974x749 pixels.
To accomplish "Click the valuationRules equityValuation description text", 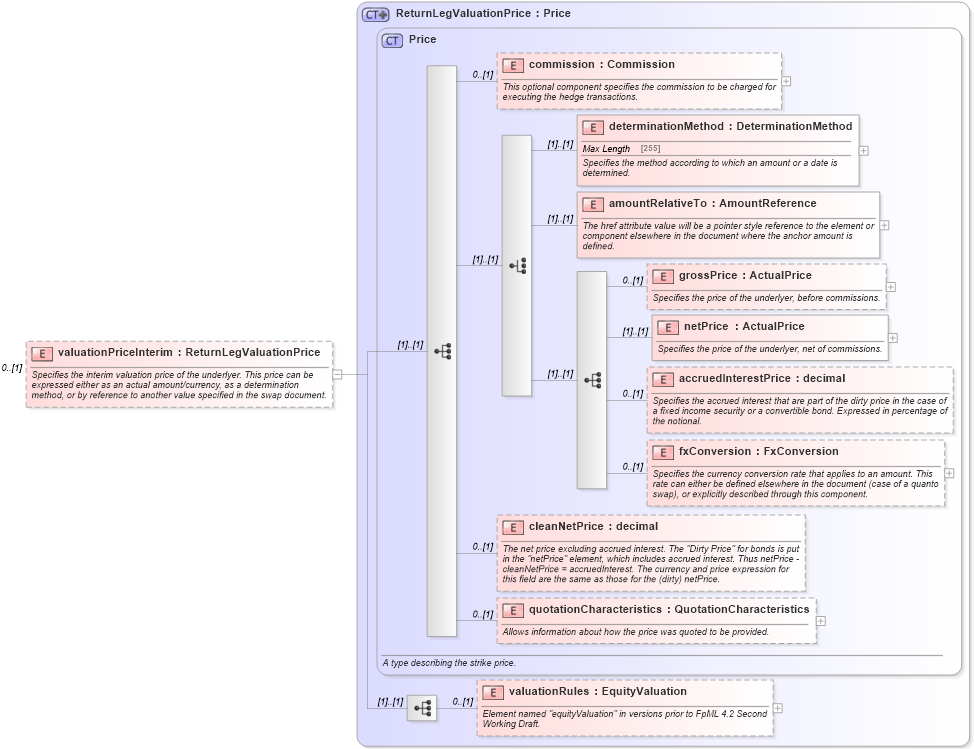I will [625, 719].
